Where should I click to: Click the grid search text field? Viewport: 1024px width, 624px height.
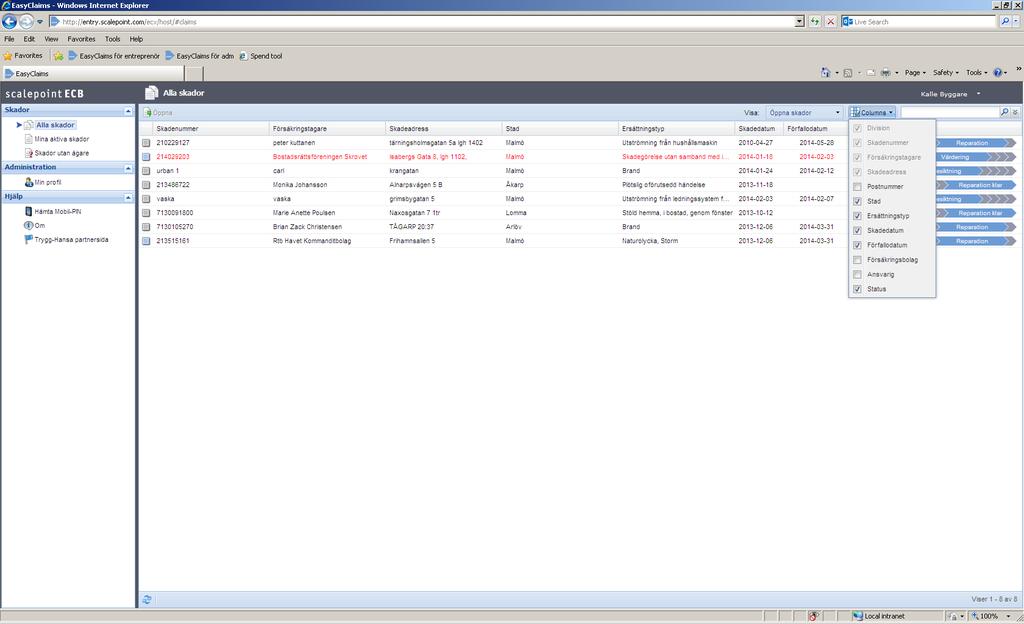[950, 112]
